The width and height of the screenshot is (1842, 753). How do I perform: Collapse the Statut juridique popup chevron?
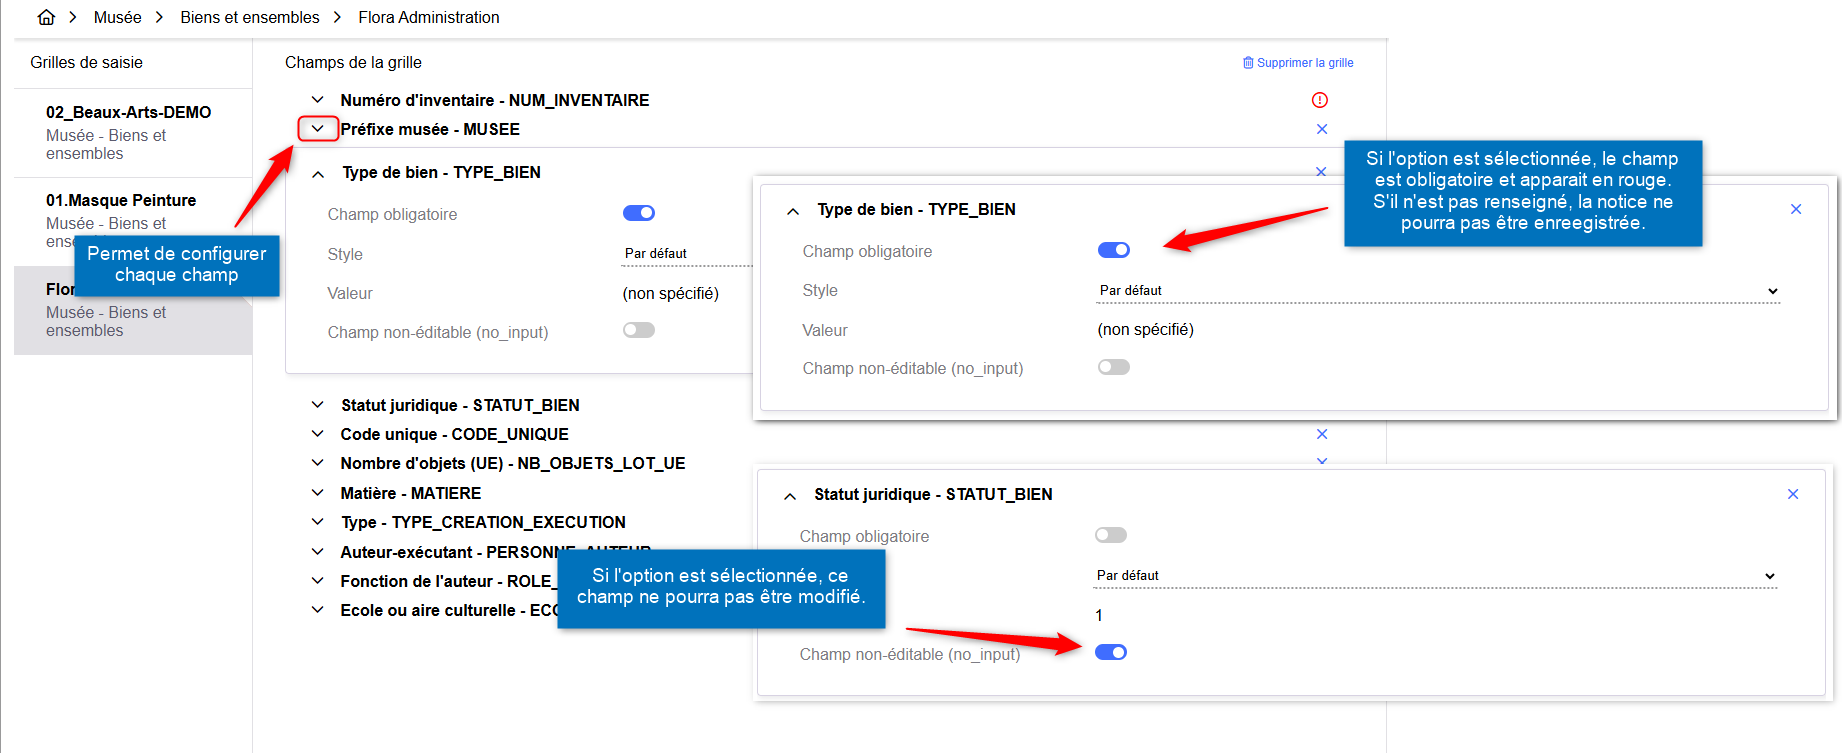click(790, 496)
